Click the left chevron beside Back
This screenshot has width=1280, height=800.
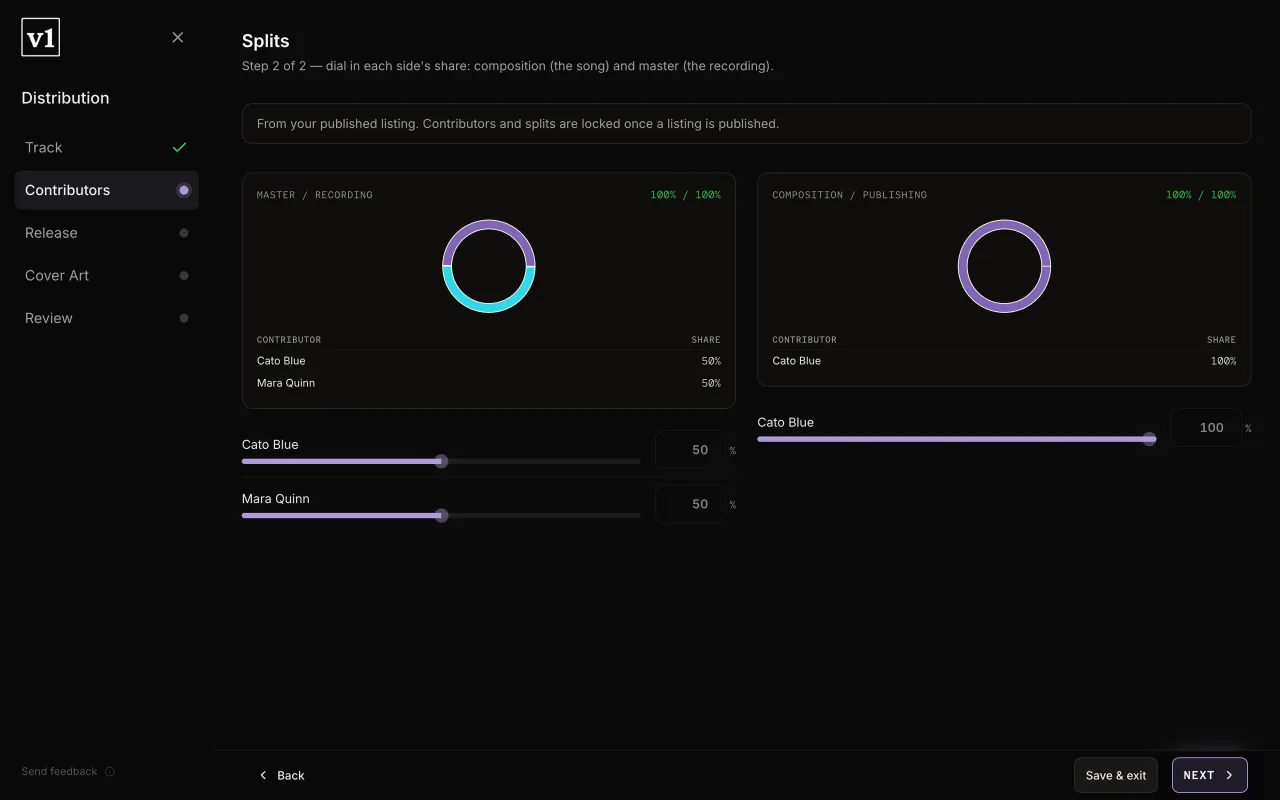pos(263,775)
